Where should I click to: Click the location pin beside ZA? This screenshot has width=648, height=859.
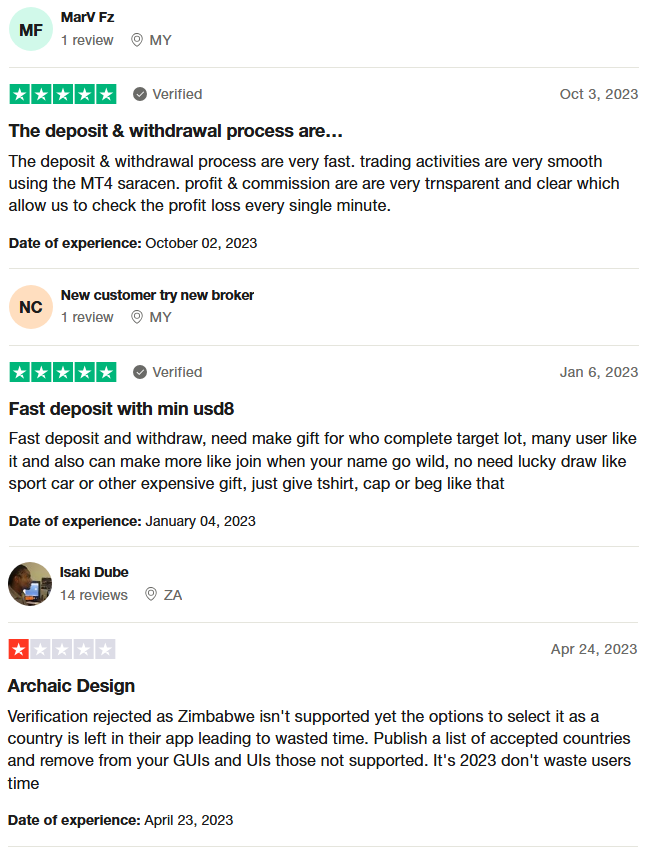151,594
